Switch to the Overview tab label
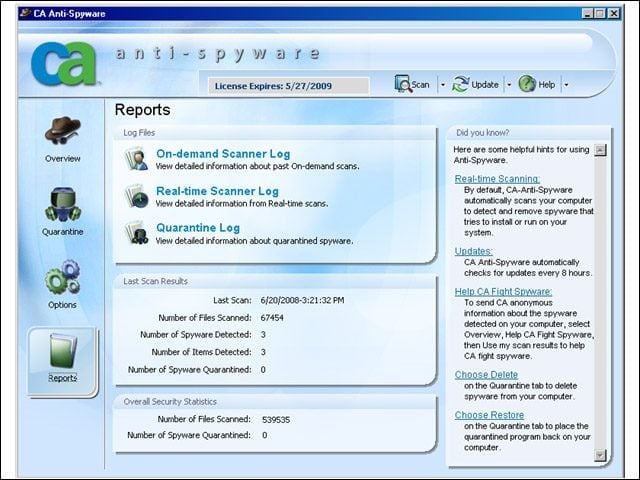640x480 pixels. coord(63,159)
